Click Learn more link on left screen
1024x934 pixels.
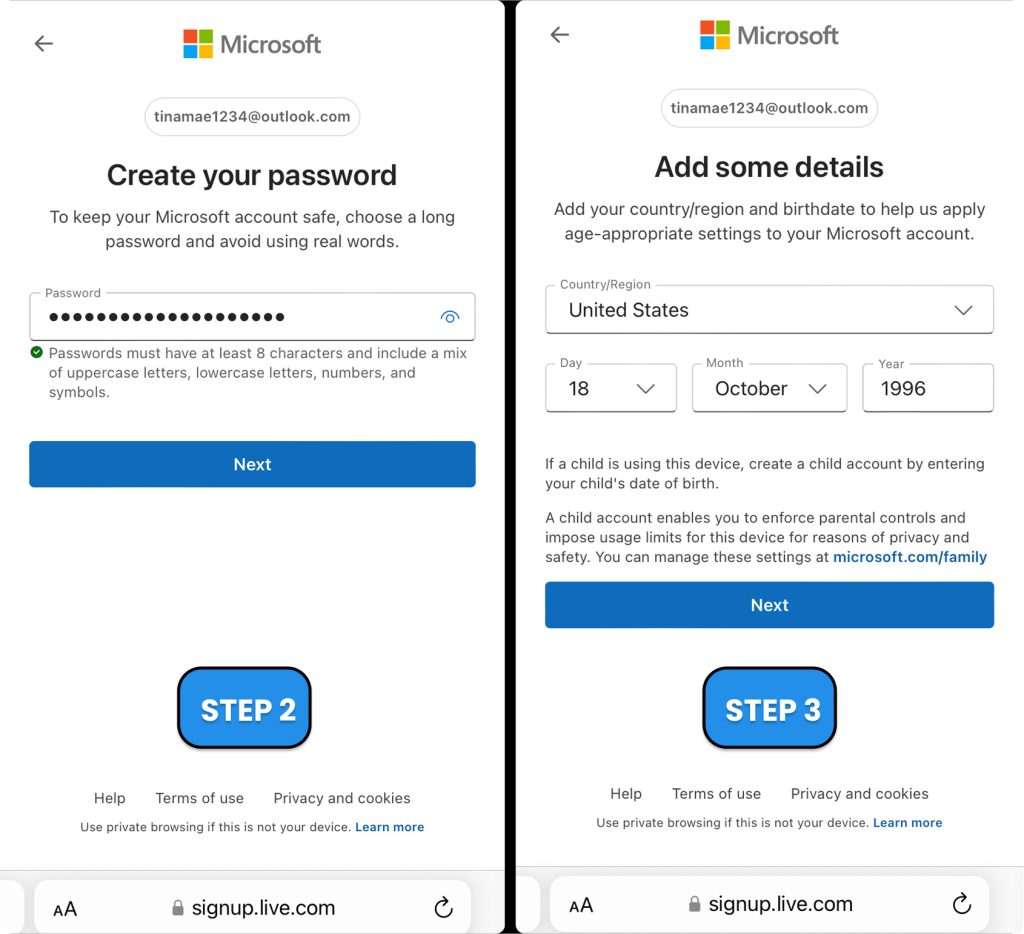389,827
